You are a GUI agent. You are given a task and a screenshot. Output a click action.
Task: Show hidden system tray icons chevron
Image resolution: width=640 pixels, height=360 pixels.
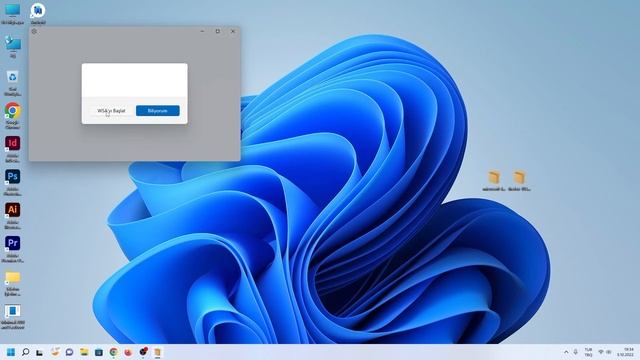566,352
